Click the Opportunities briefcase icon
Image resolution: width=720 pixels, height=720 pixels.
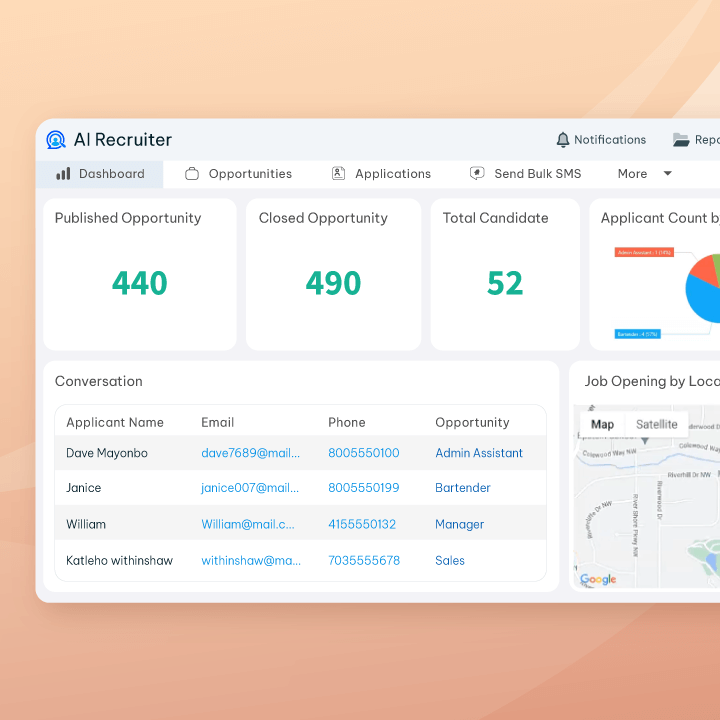click(x=192, y=174)
